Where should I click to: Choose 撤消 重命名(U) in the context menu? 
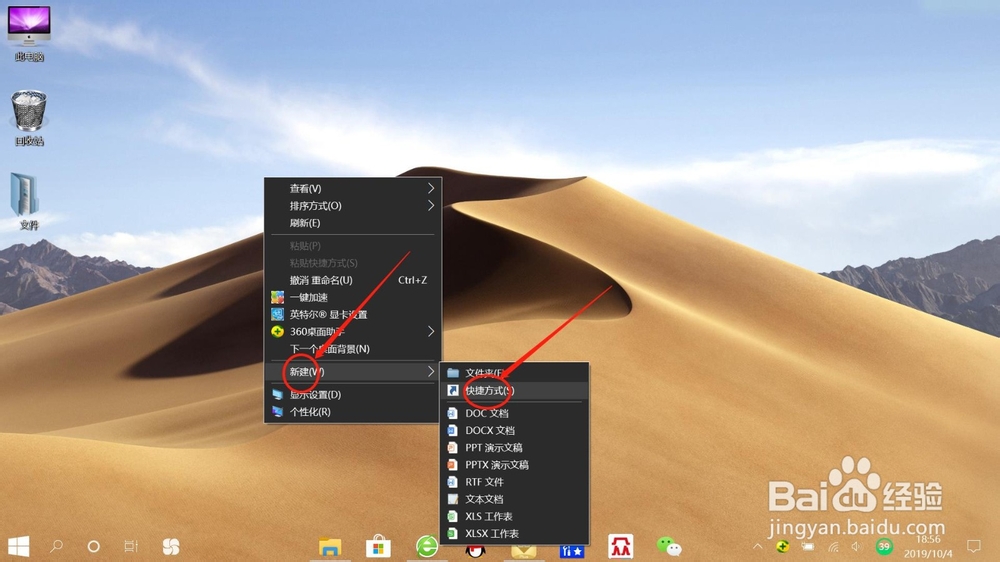tap(353, 280)
